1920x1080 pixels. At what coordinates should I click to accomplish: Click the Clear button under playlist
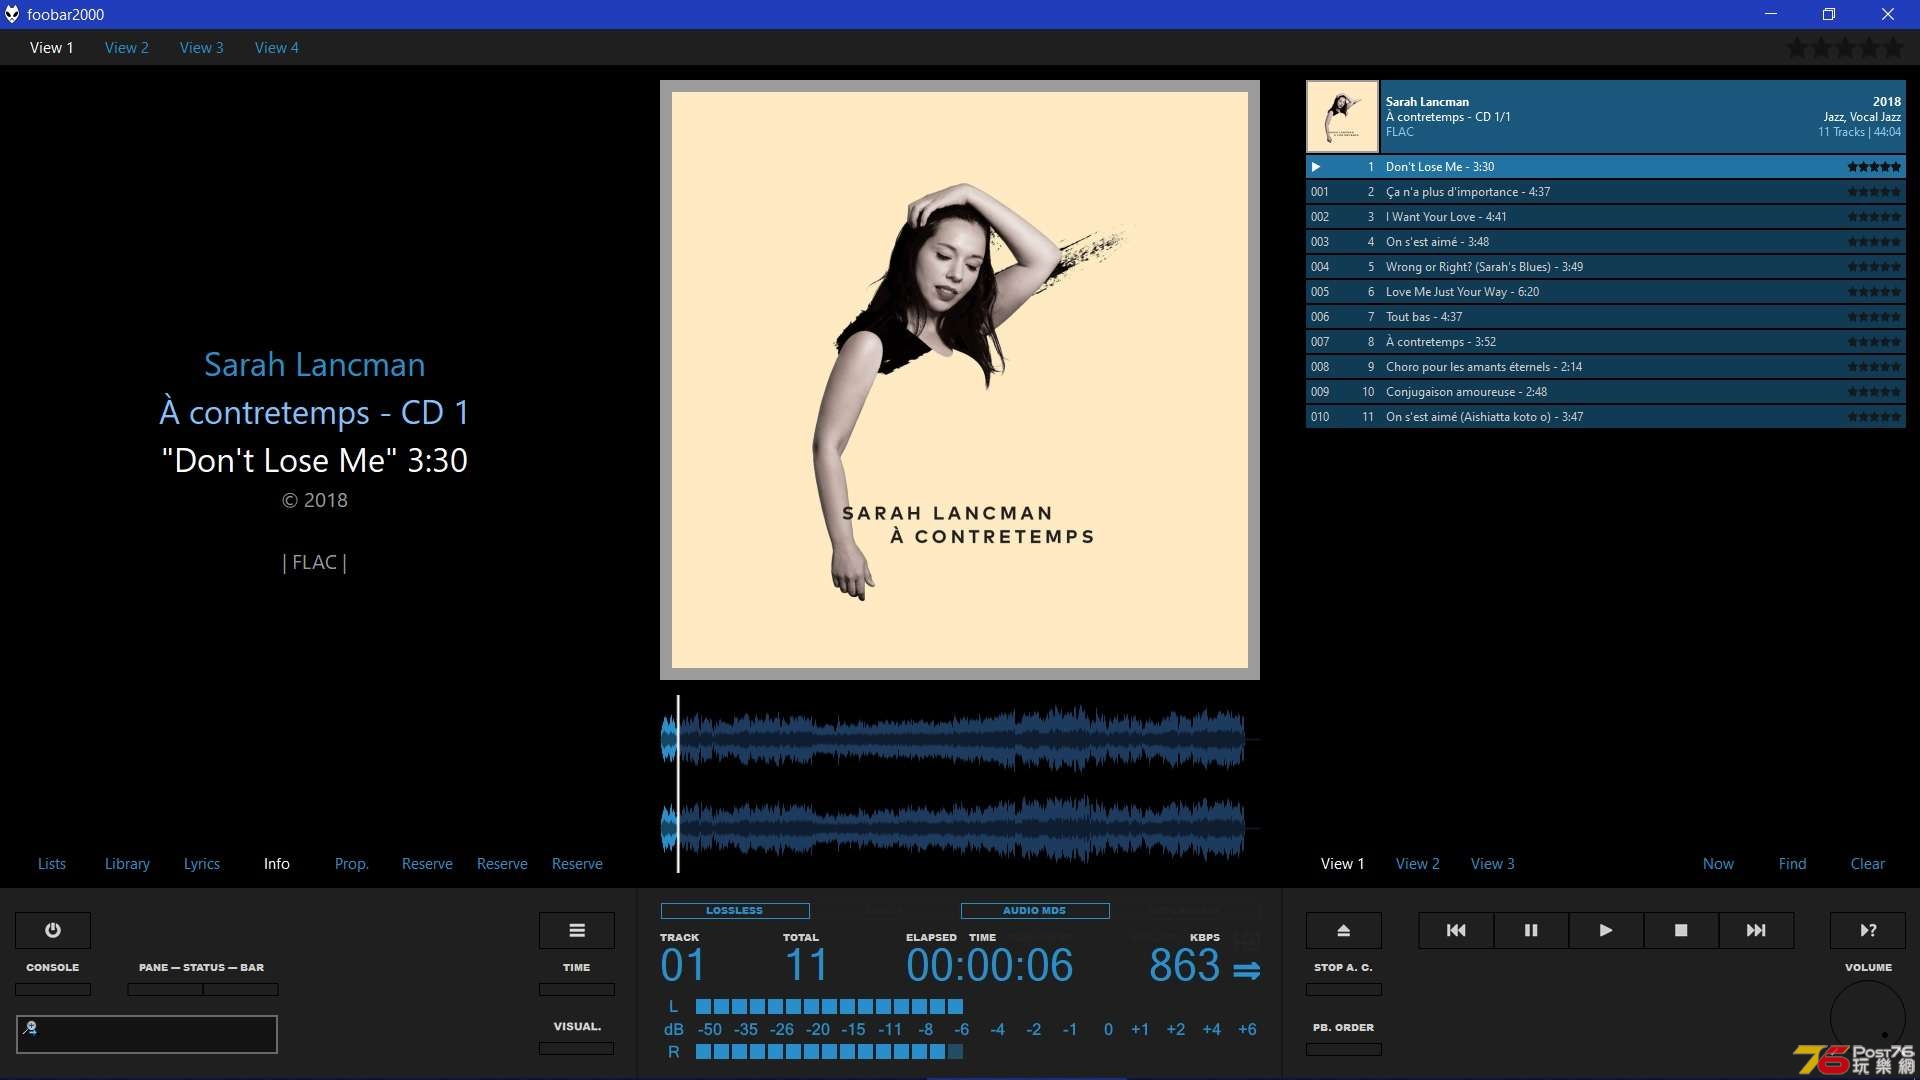point(1868,864)
